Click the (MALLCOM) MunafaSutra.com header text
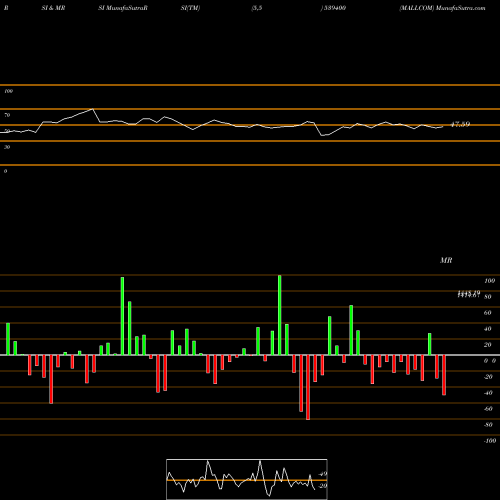500x500 pixels. point(442,8)
